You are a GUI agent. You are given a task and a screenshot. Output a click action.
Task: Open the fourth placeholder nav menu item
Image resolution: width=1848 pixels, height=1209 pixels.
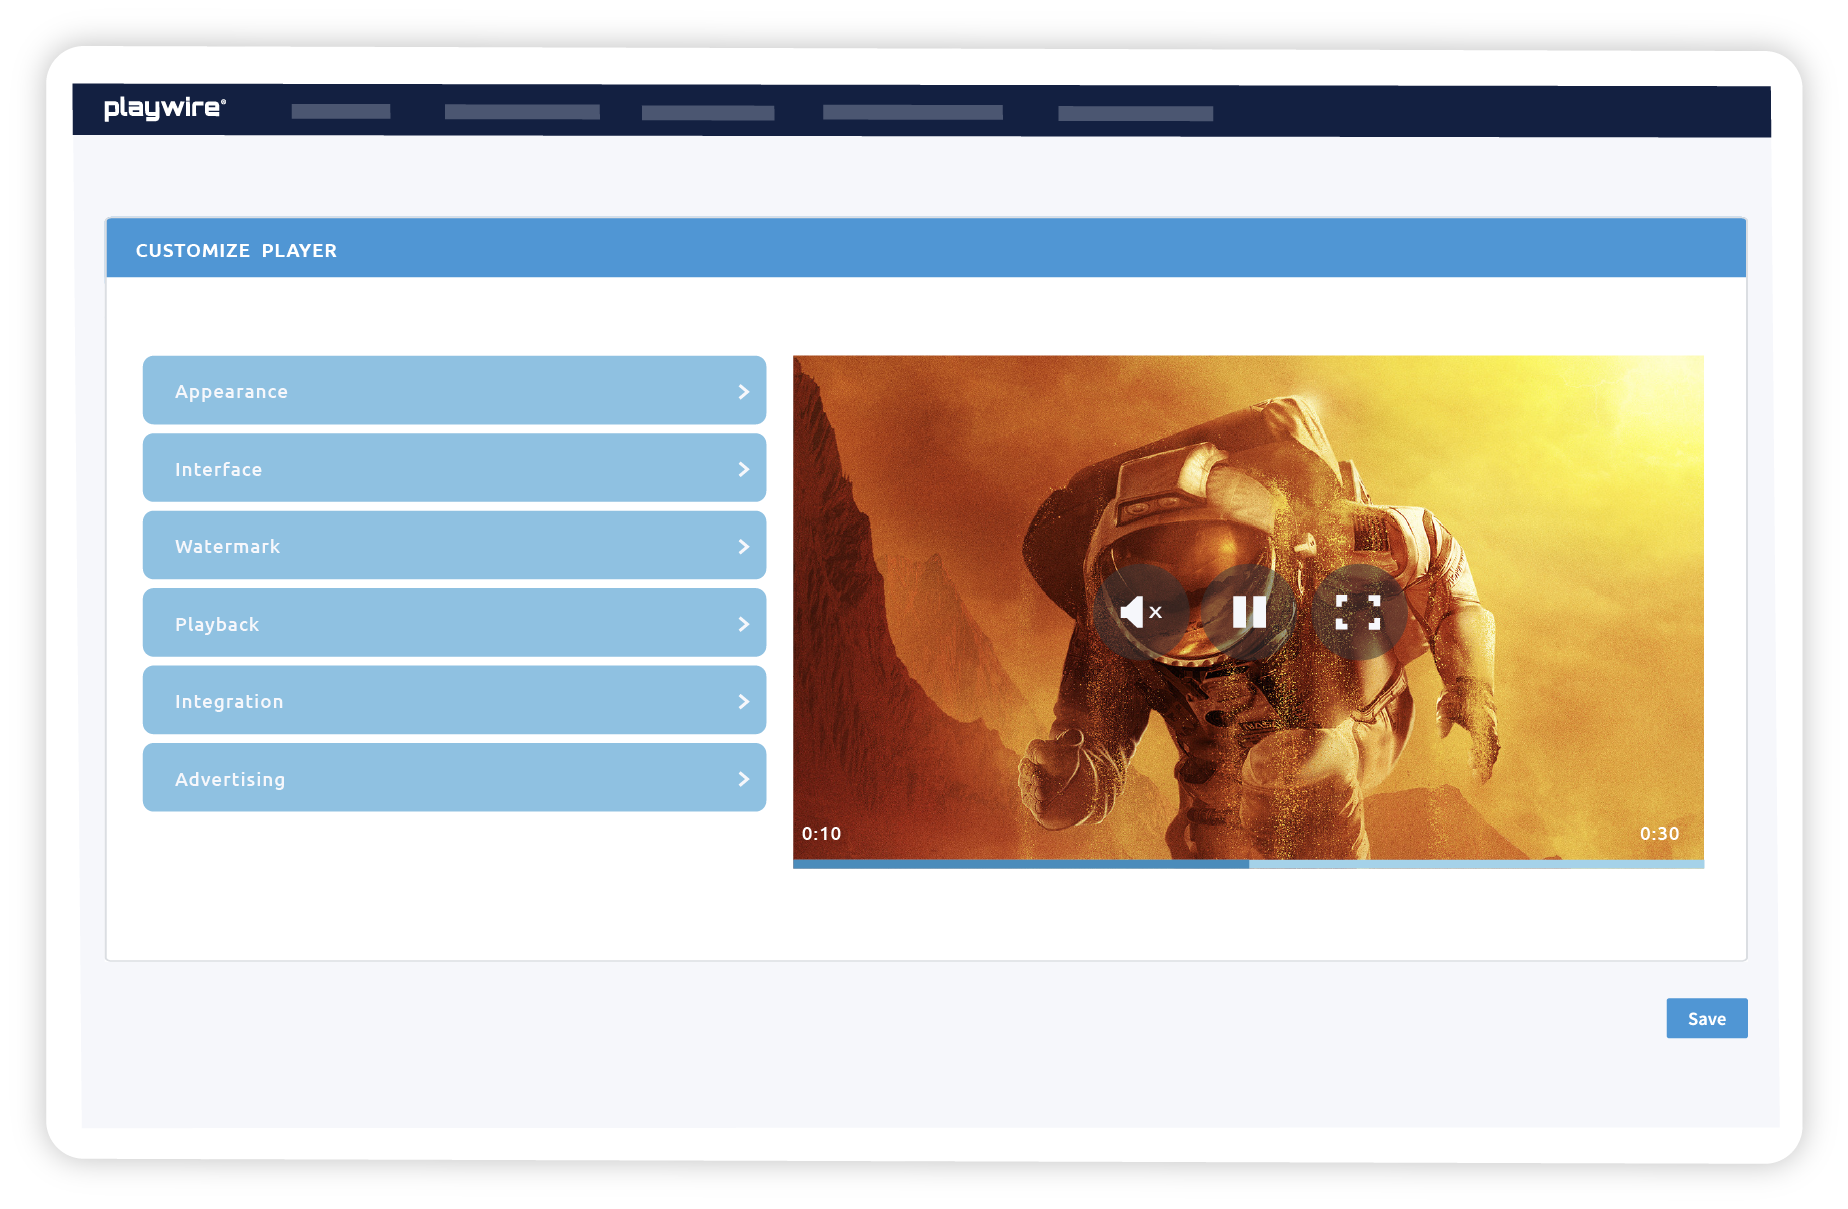913,113
